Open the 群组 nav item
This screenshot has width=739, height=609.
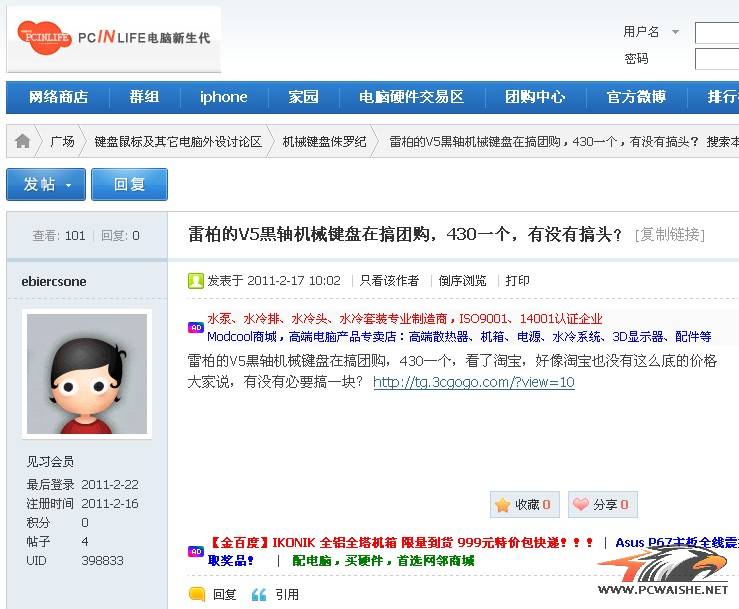coord(144,97)
